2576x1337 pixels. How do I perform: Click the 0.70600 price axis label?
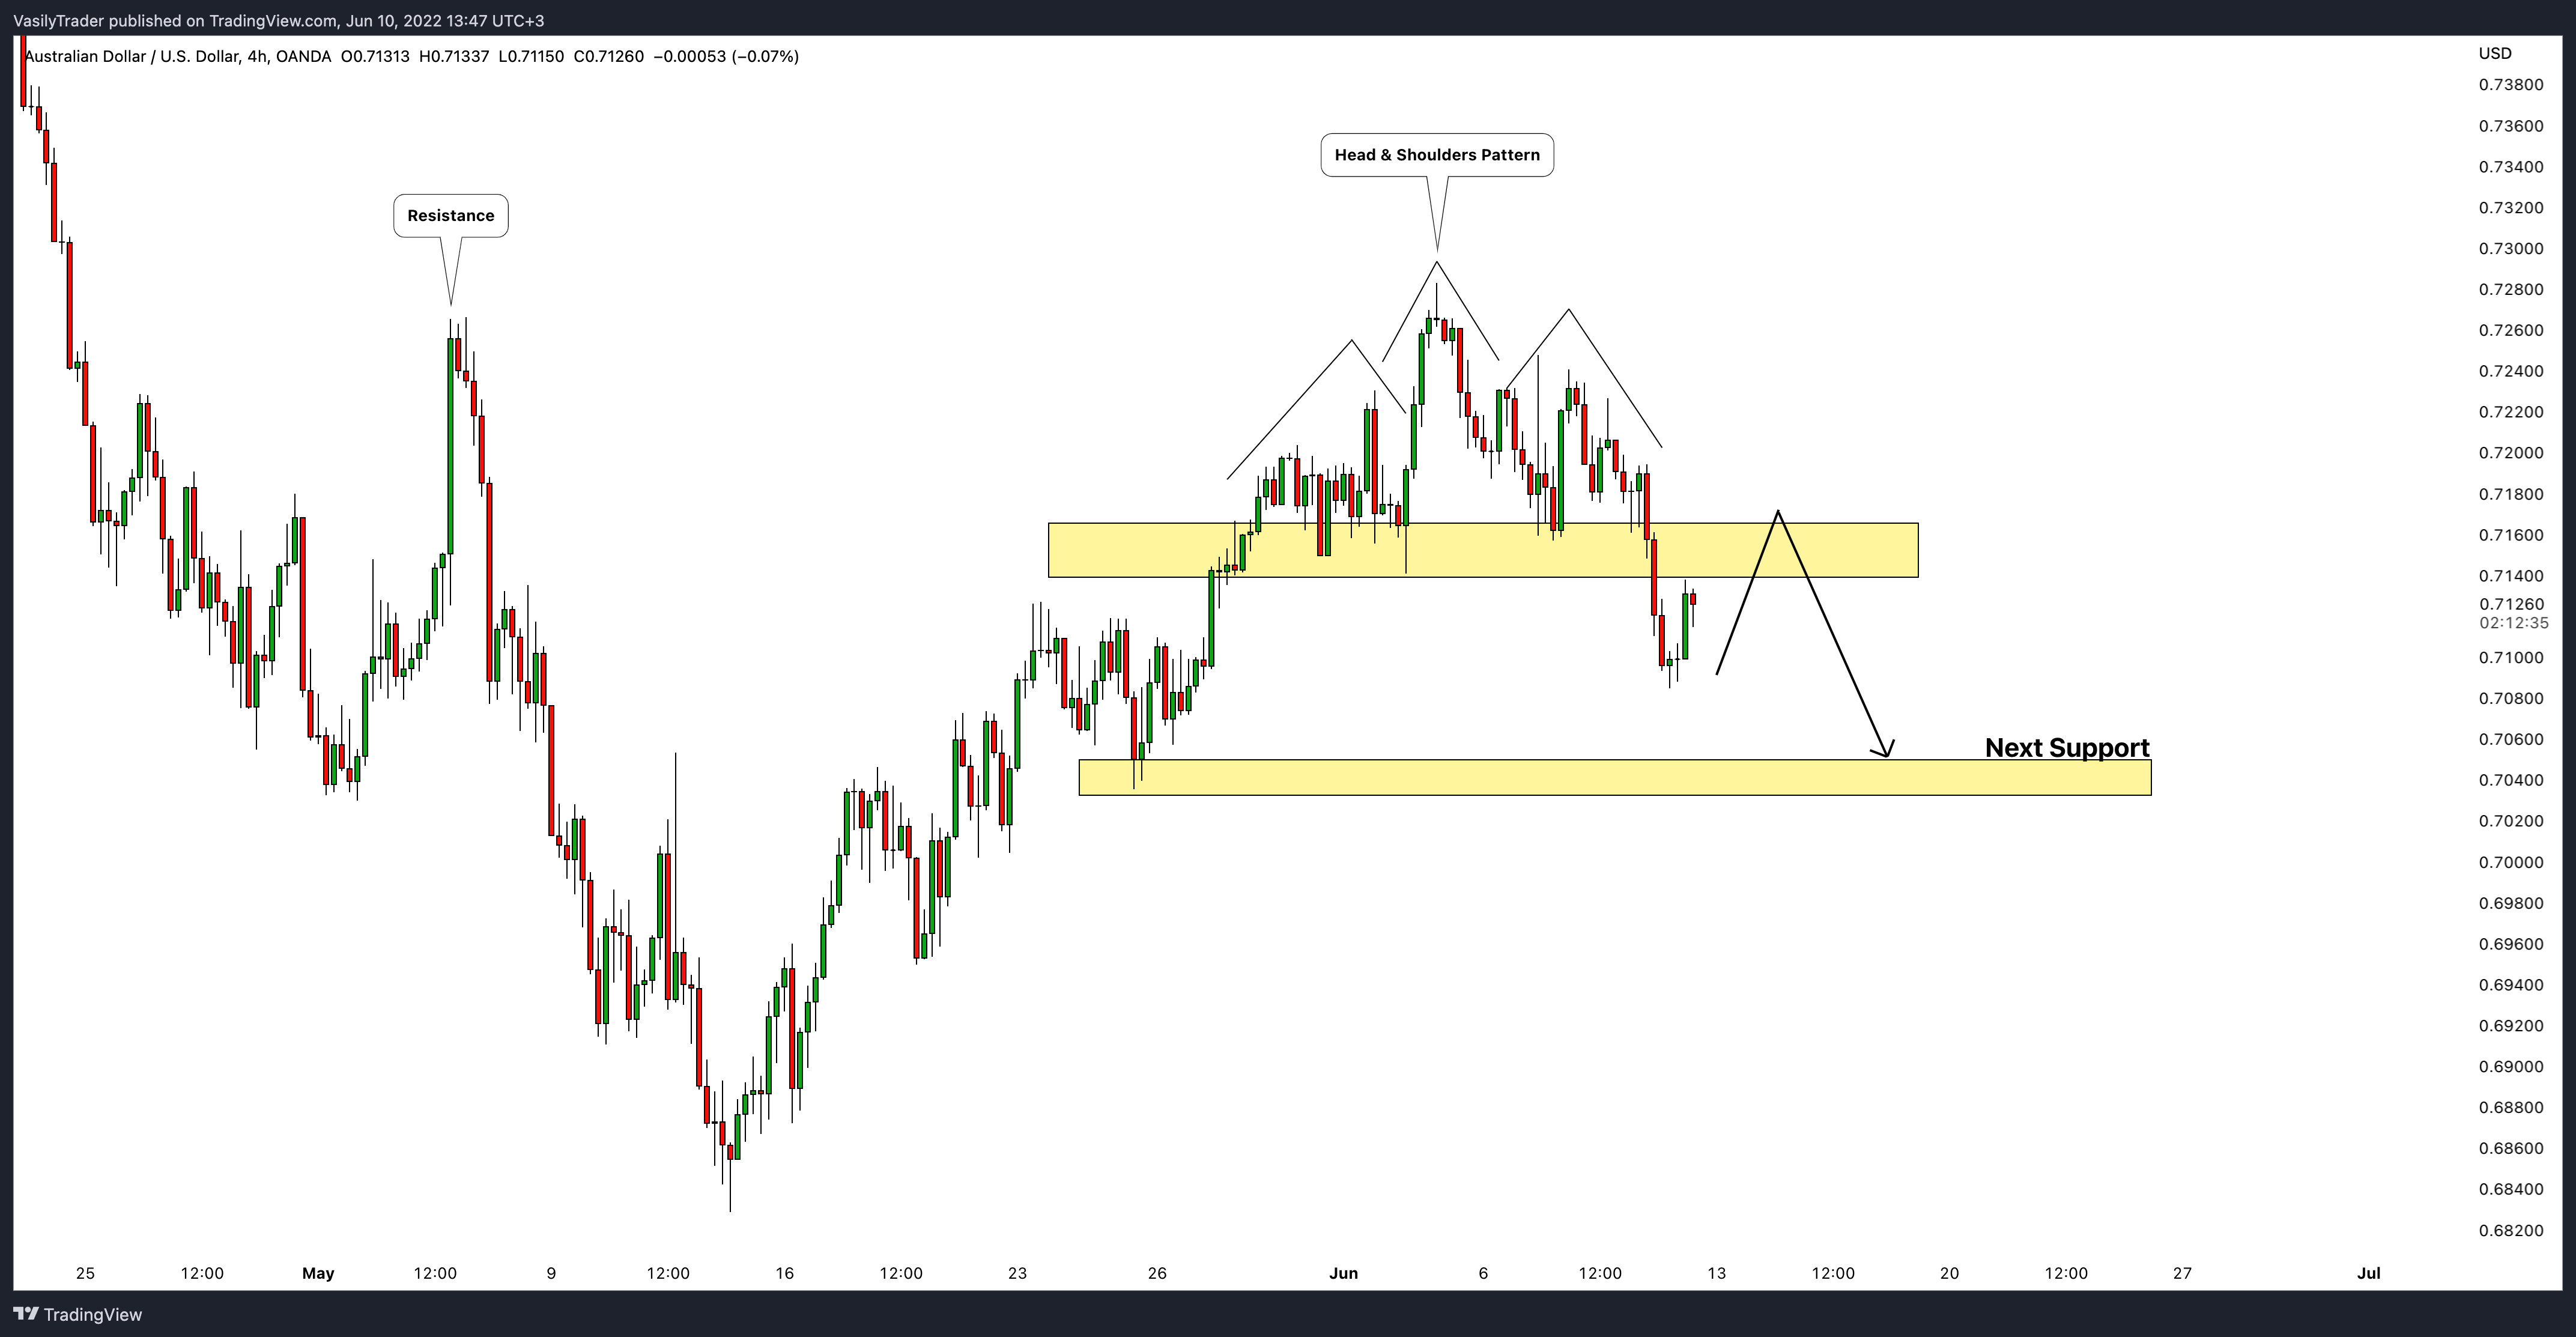(2511, 740)
